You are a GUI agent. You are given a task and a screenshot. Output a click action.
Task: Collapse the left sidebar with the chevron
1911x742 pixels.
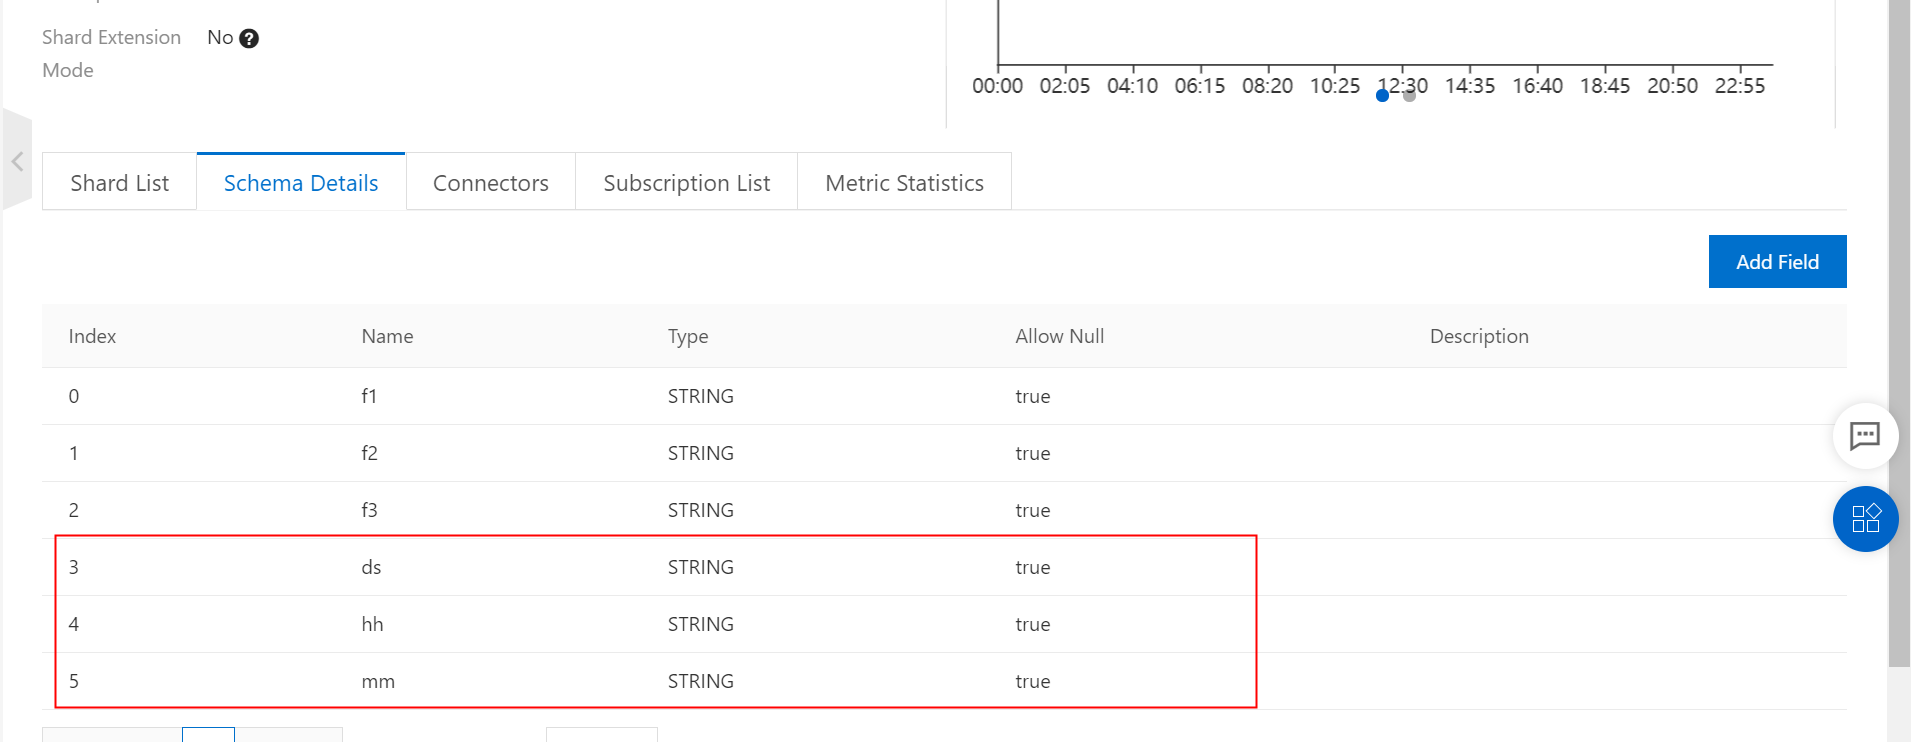(17, 161)
